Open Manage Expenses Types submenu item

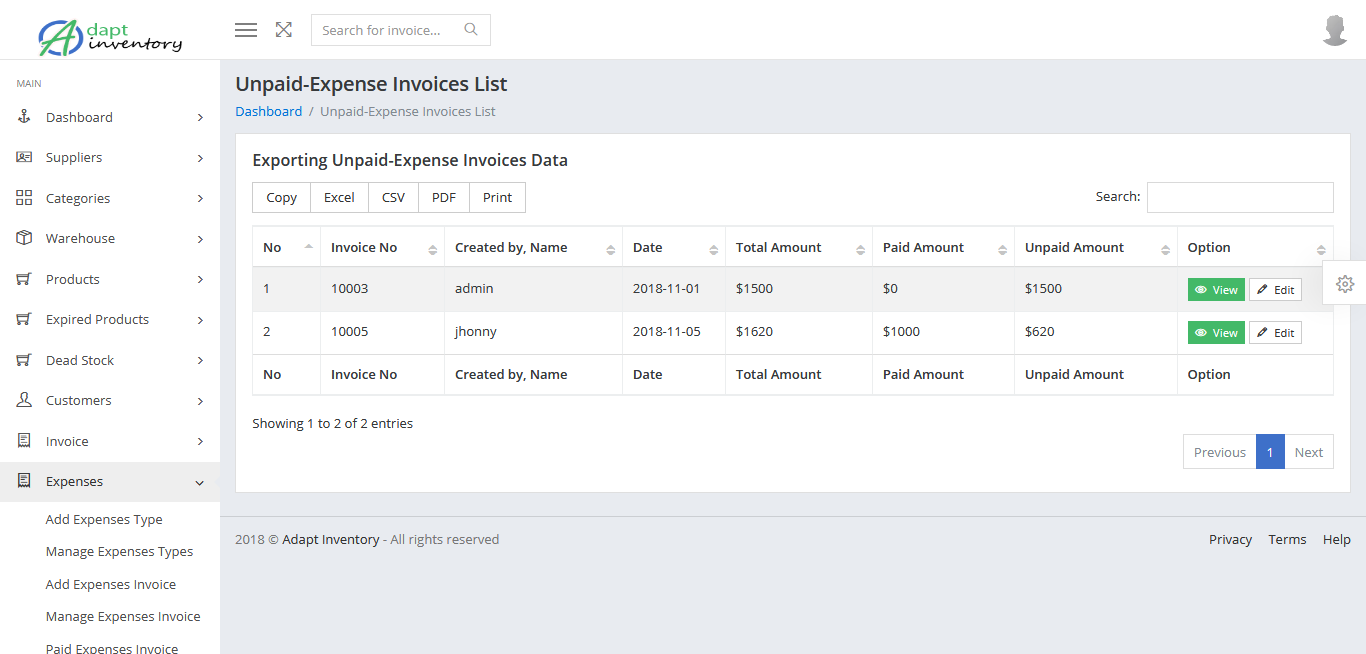pos(119,552)
